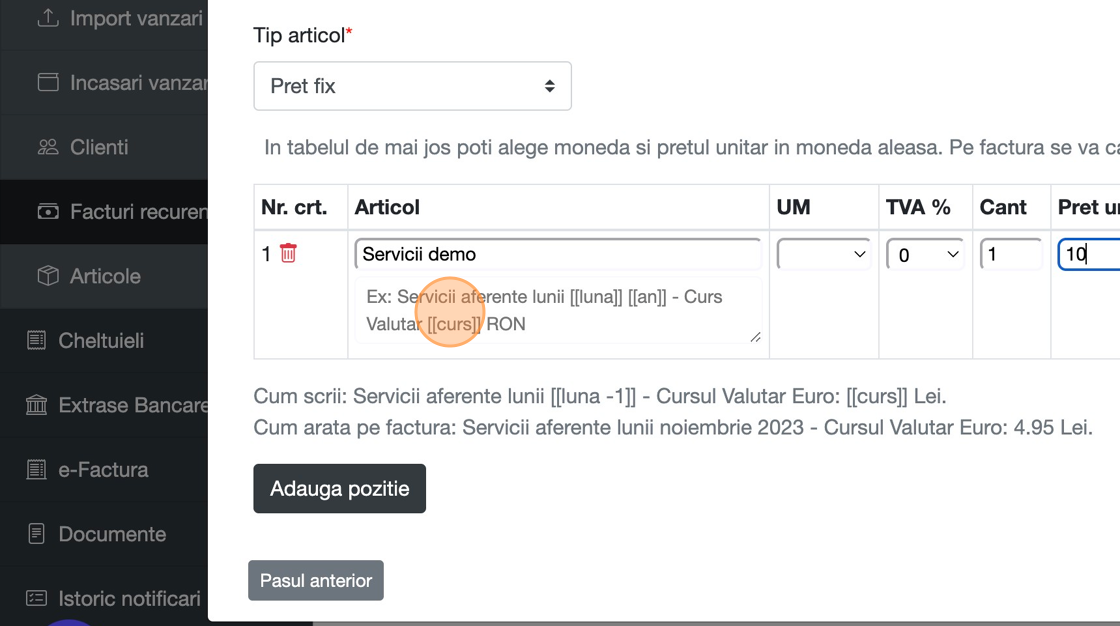Click the Pasul anterior button
The image size is (1120, 626).
(x=316, y=581)
